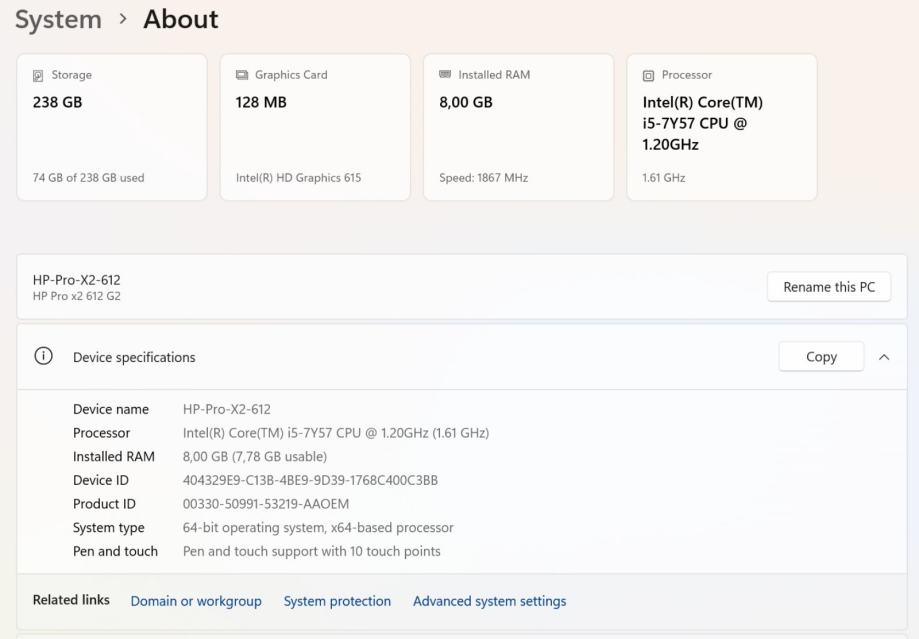919x639 pixels.
Task: Click the Processor chip icon
Action: (648, 75)
